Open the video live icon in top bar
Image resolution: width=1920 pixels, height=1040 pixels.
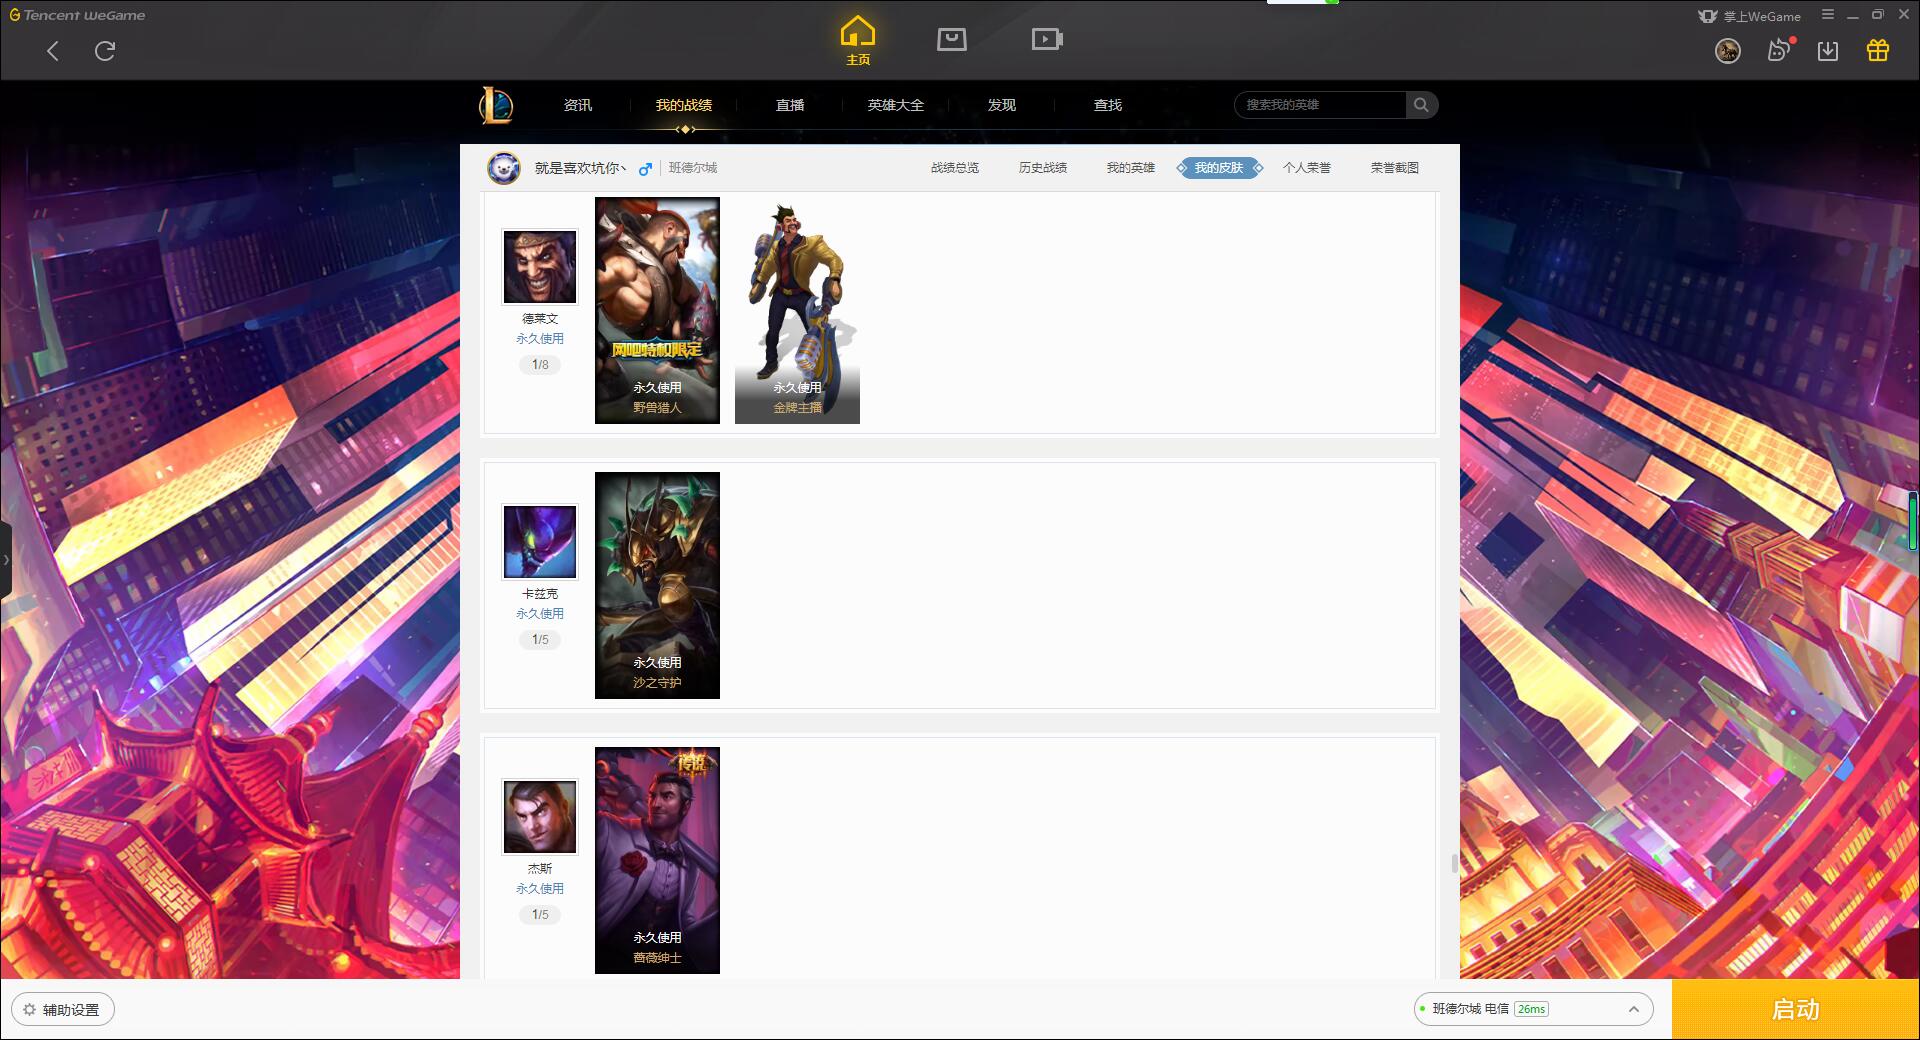(1047, 39)
